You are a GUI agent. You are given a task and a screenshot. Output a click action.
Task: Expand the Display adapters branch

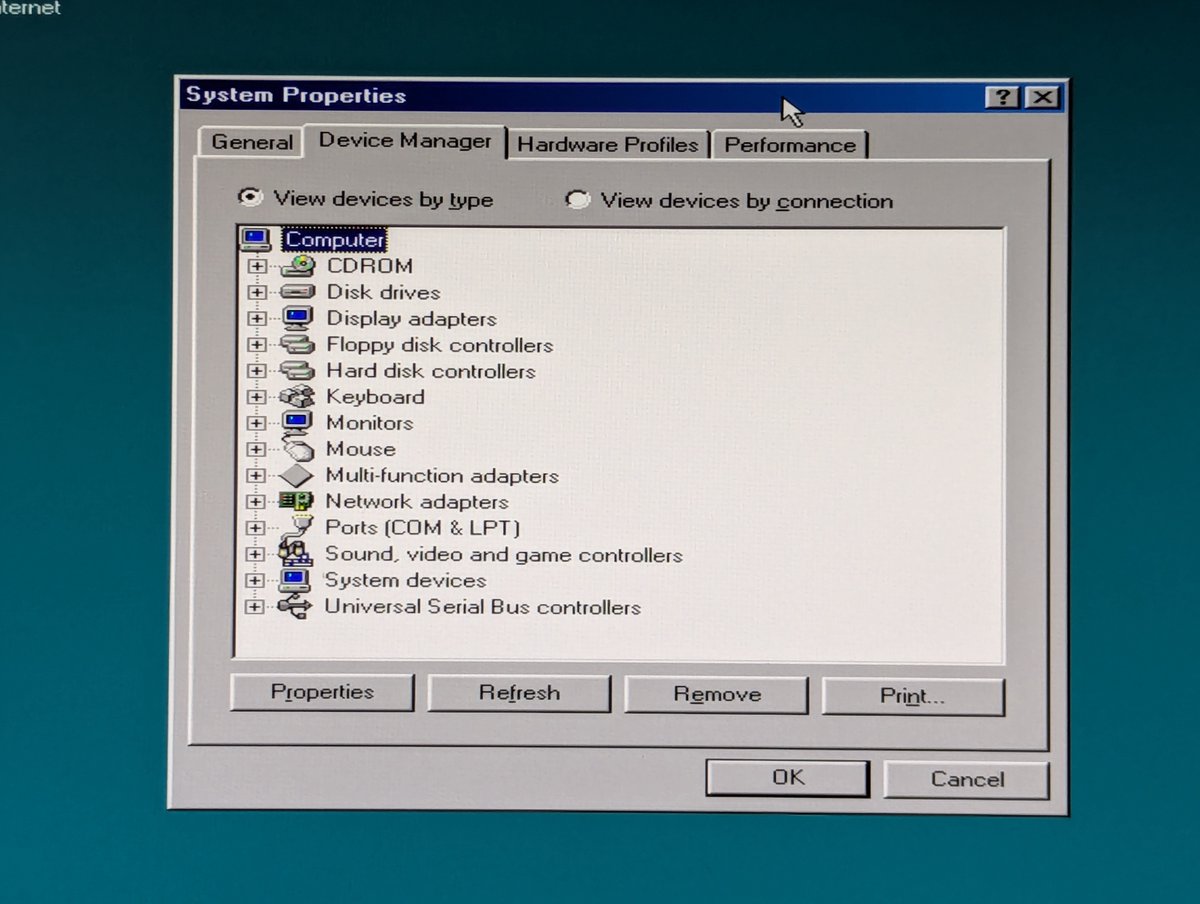click(257, 319)
